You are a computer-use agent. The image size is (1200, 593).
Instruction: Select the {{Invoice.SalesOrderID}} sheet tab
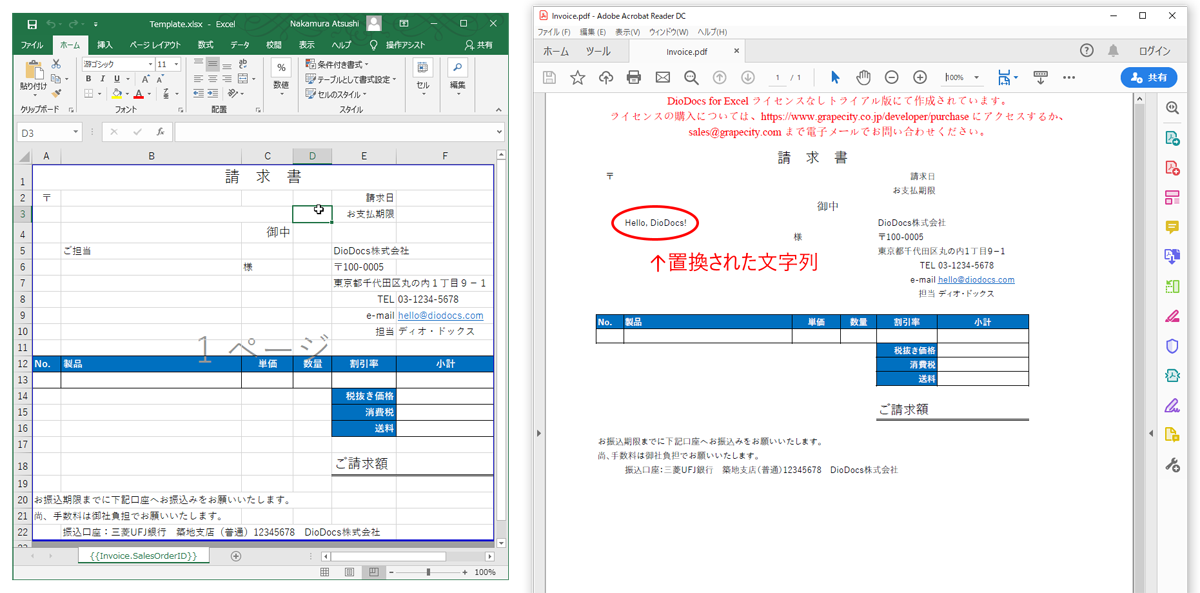pos(143,555)
